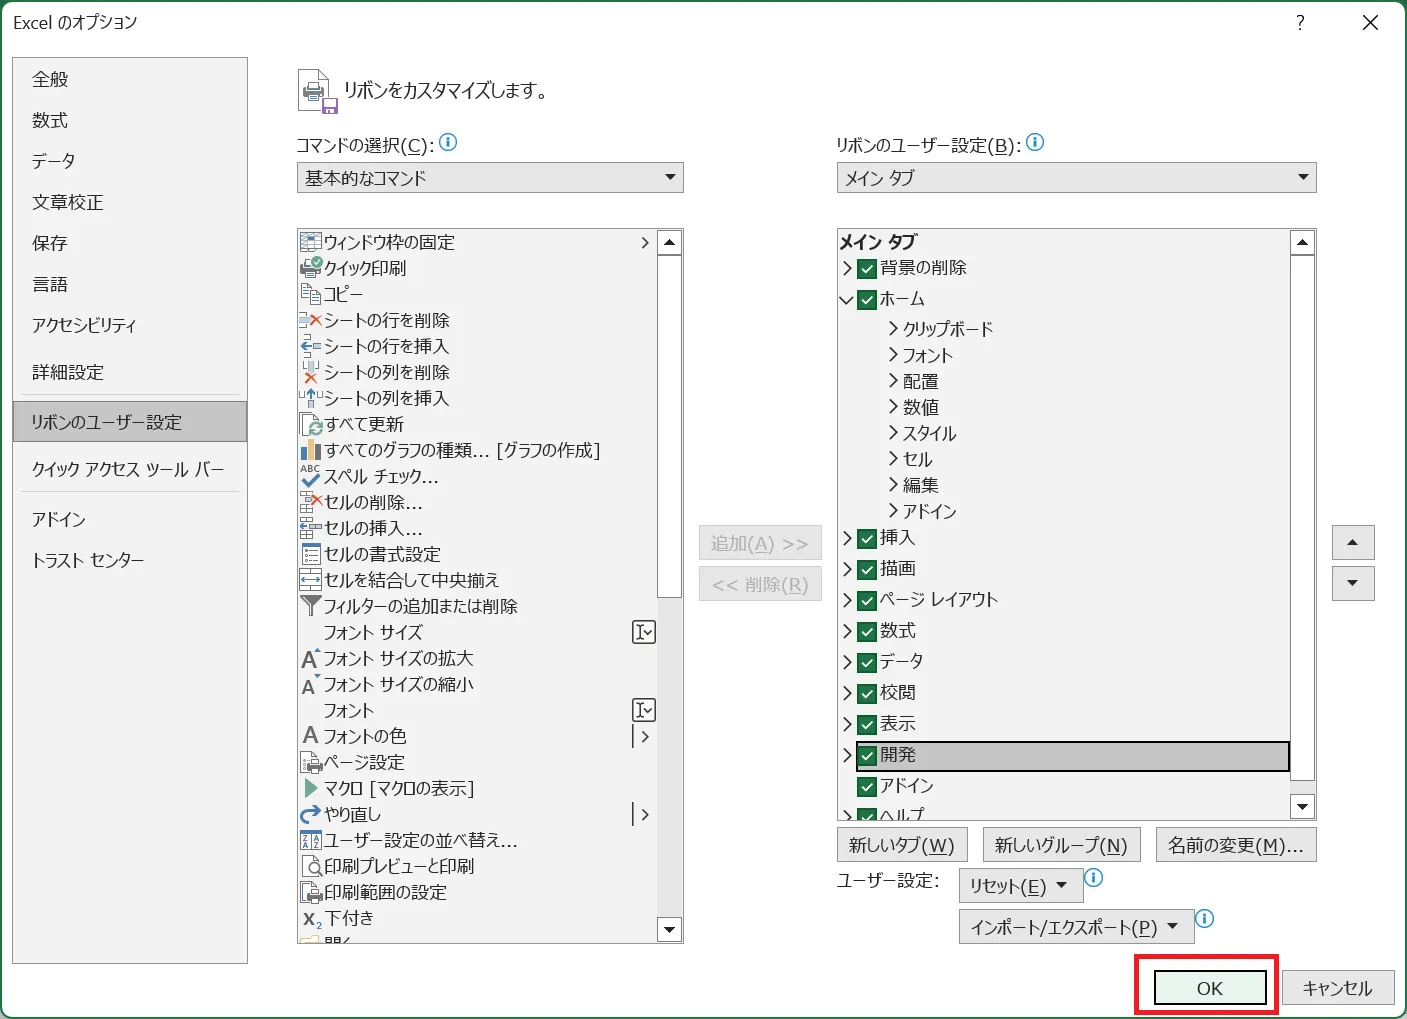
Task: Click the やり直し redo arrow icon
Action: pyautogui.click(x=311, y=814)
